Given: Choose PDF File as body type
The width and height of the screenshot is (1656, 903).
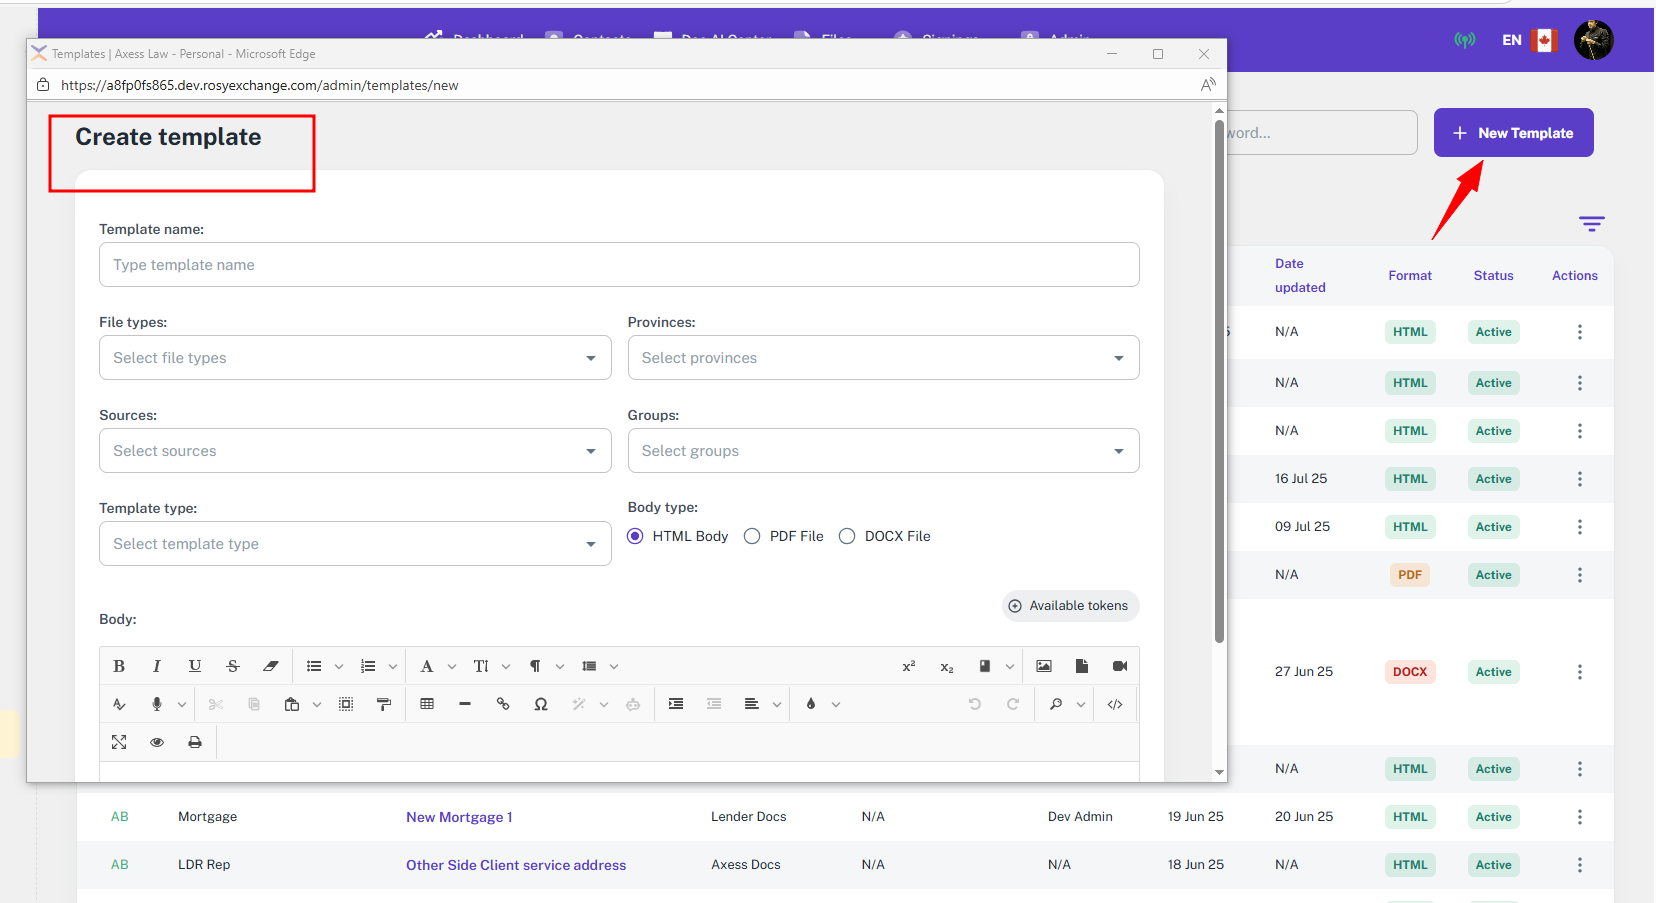Looking at the screenshot, I should pos(752,536).
